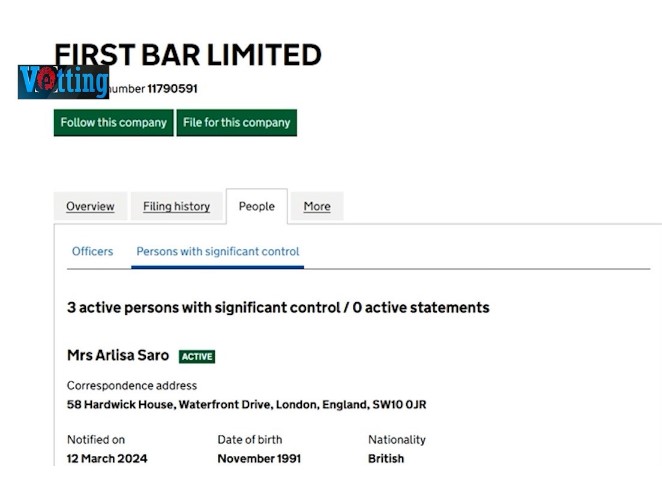This screenshot has width=662, height=491.
Task: Click the Nationality field label
Action: (397, 440)
